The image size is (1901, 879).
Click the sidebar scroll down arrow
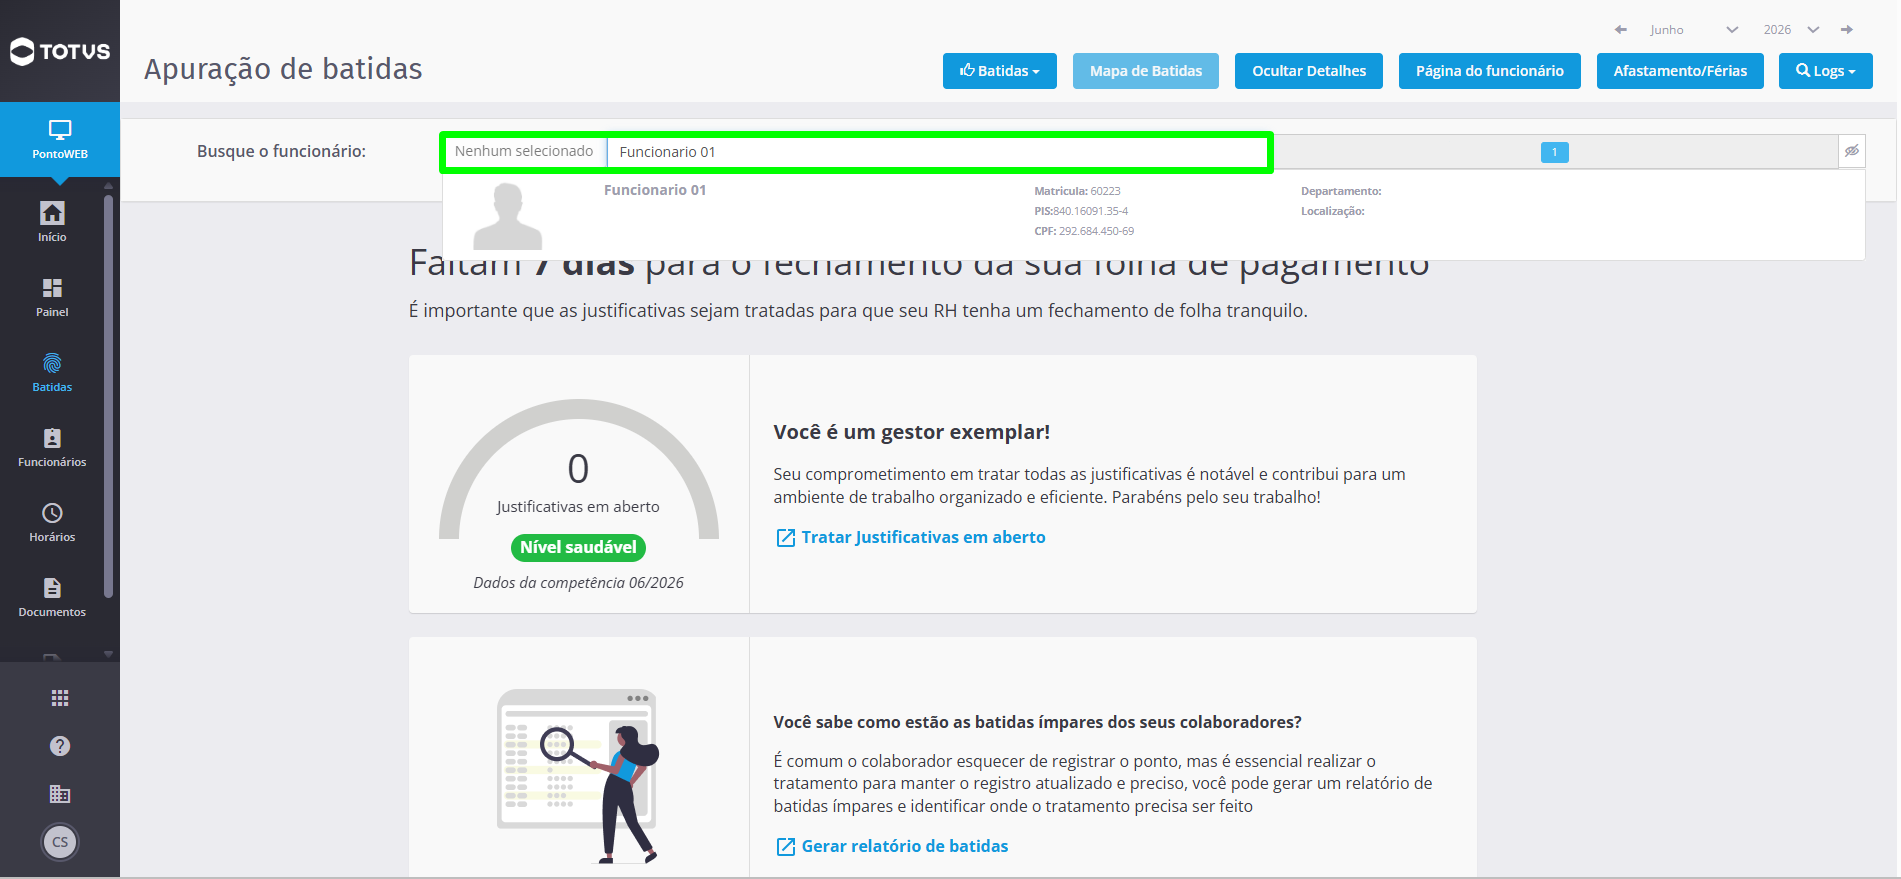tap(108, 654)
